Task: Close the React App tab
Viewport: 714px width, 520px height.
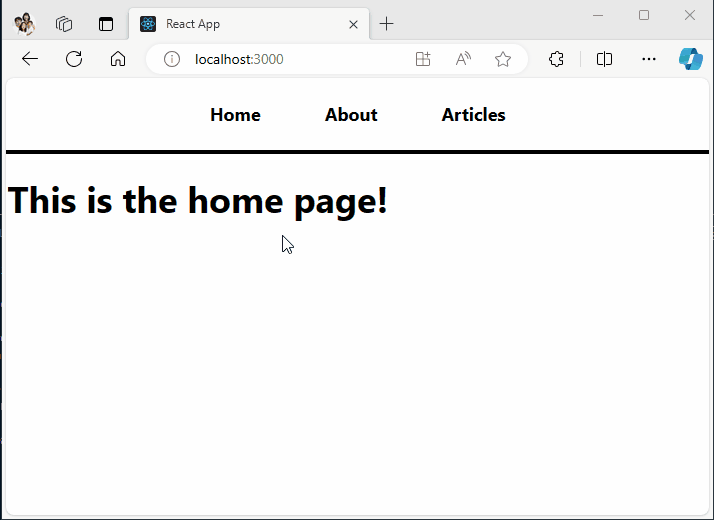Action: point(353,24)
